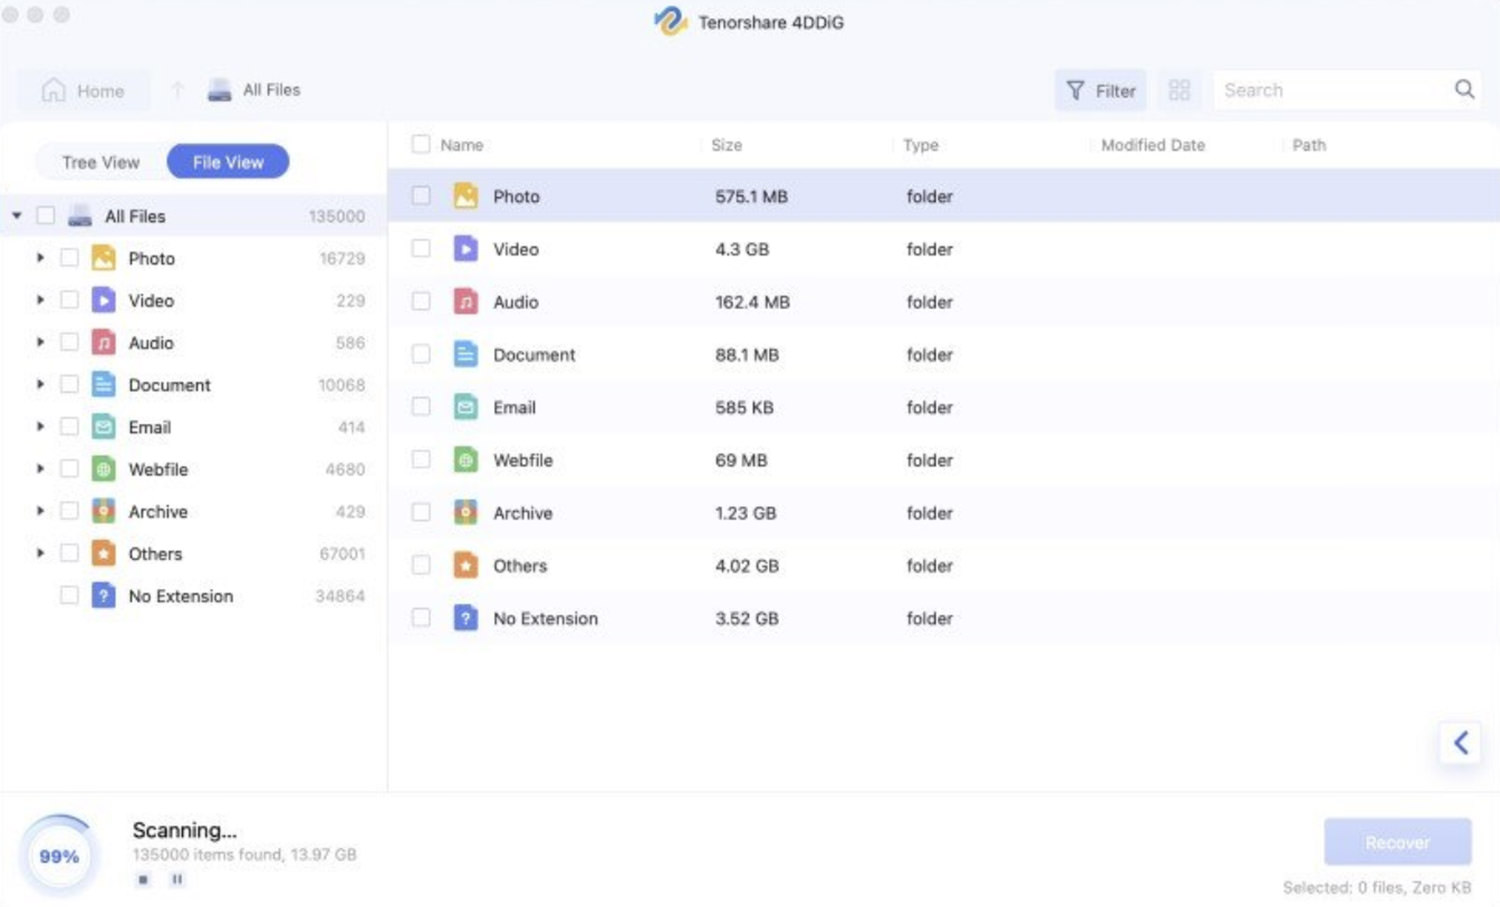This screenshot has width=1500, height=907.
Task: Expand the Email tree node
Action: click(x=40, y=427)
